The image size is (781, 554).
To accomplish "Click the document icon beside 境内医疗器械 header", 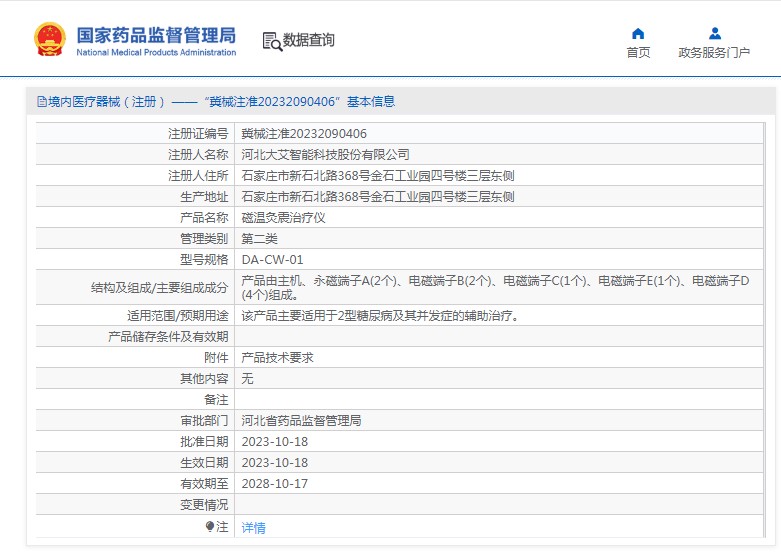I will pyautogui.click(x=41, y=102).
